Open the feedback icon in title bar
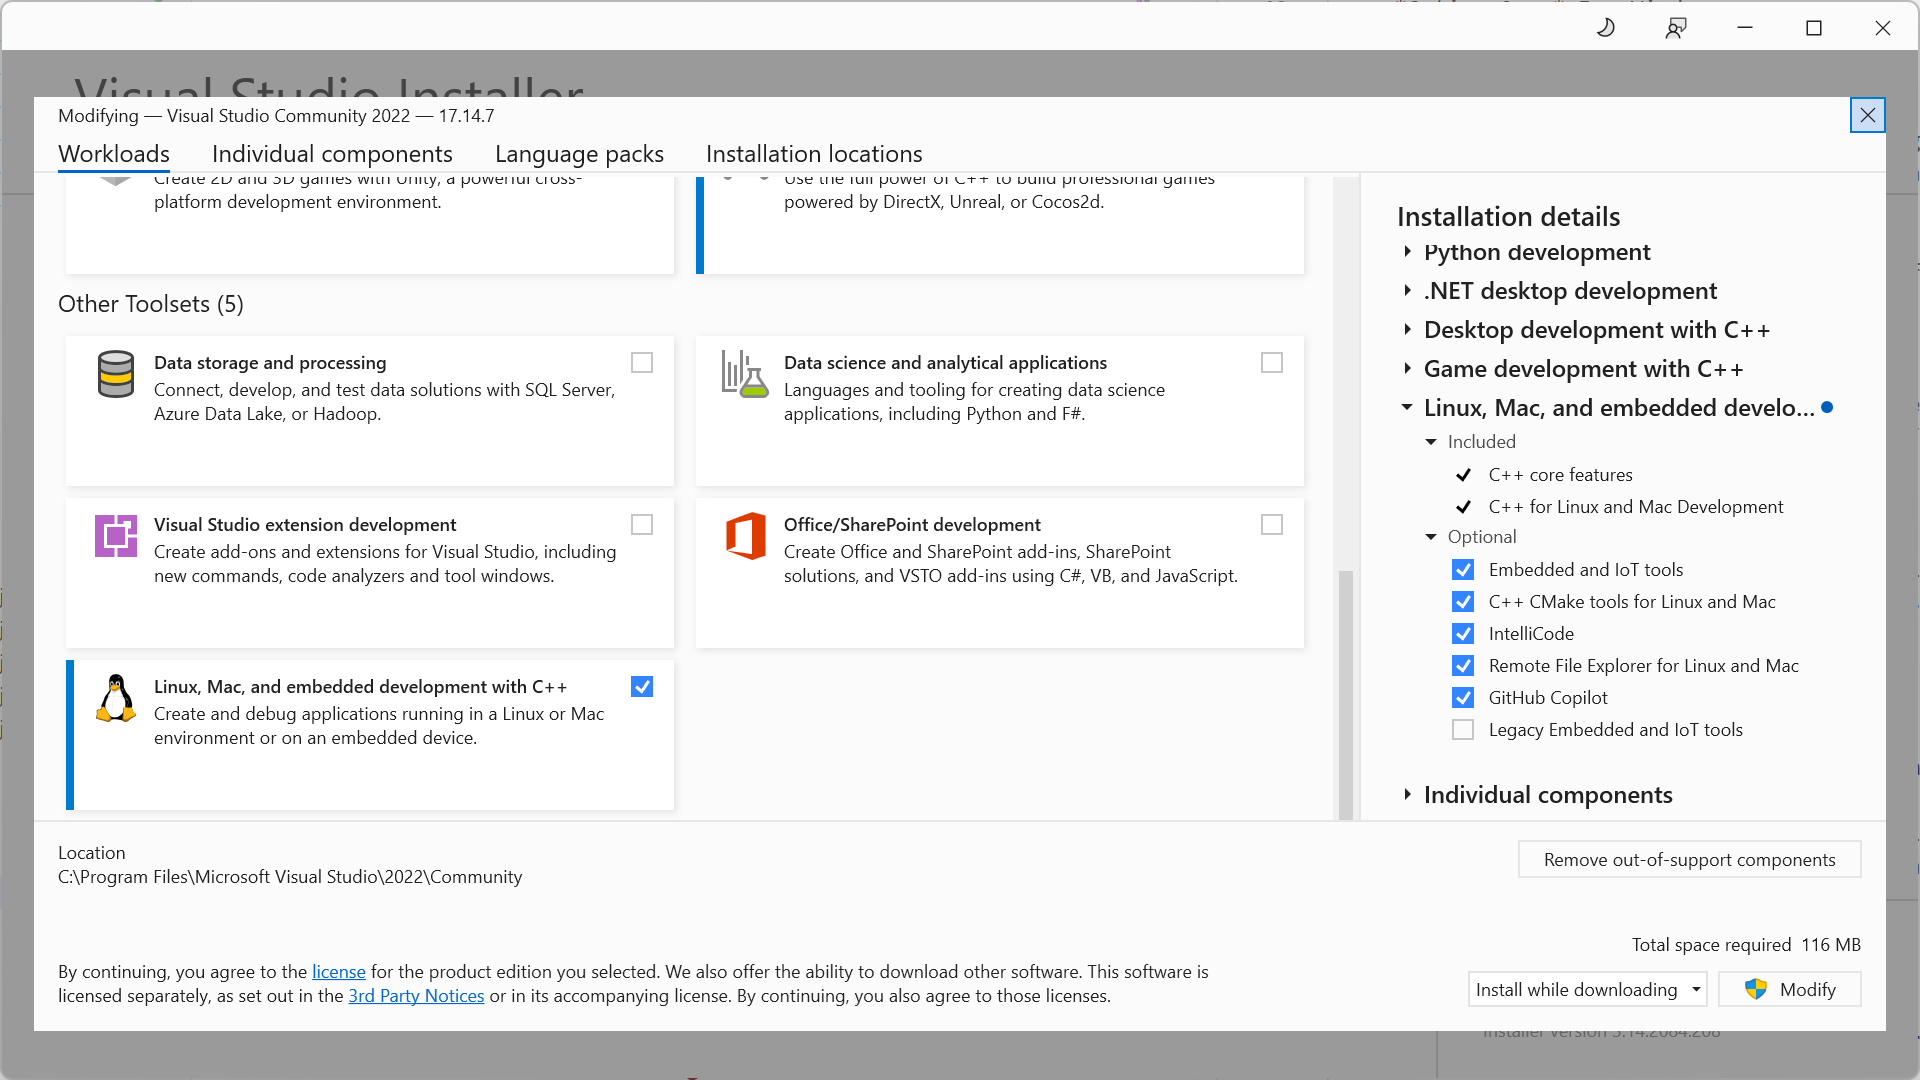This screenshot has height=1080, width=1920. click(x=1676, y=28)
